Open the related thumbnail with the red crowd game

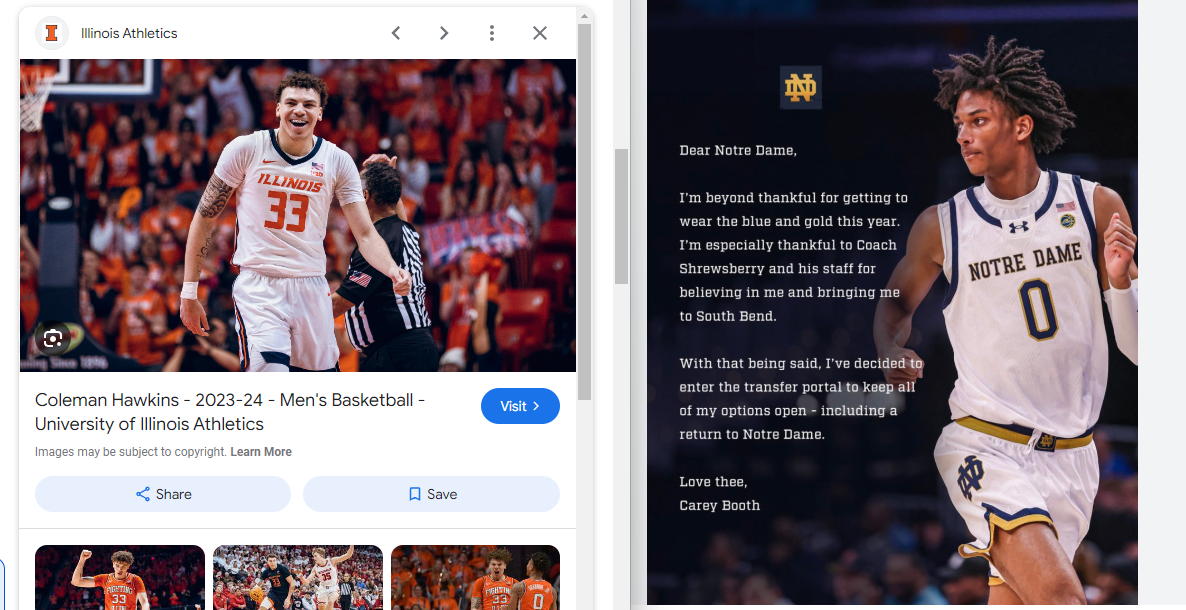[298, 577]
